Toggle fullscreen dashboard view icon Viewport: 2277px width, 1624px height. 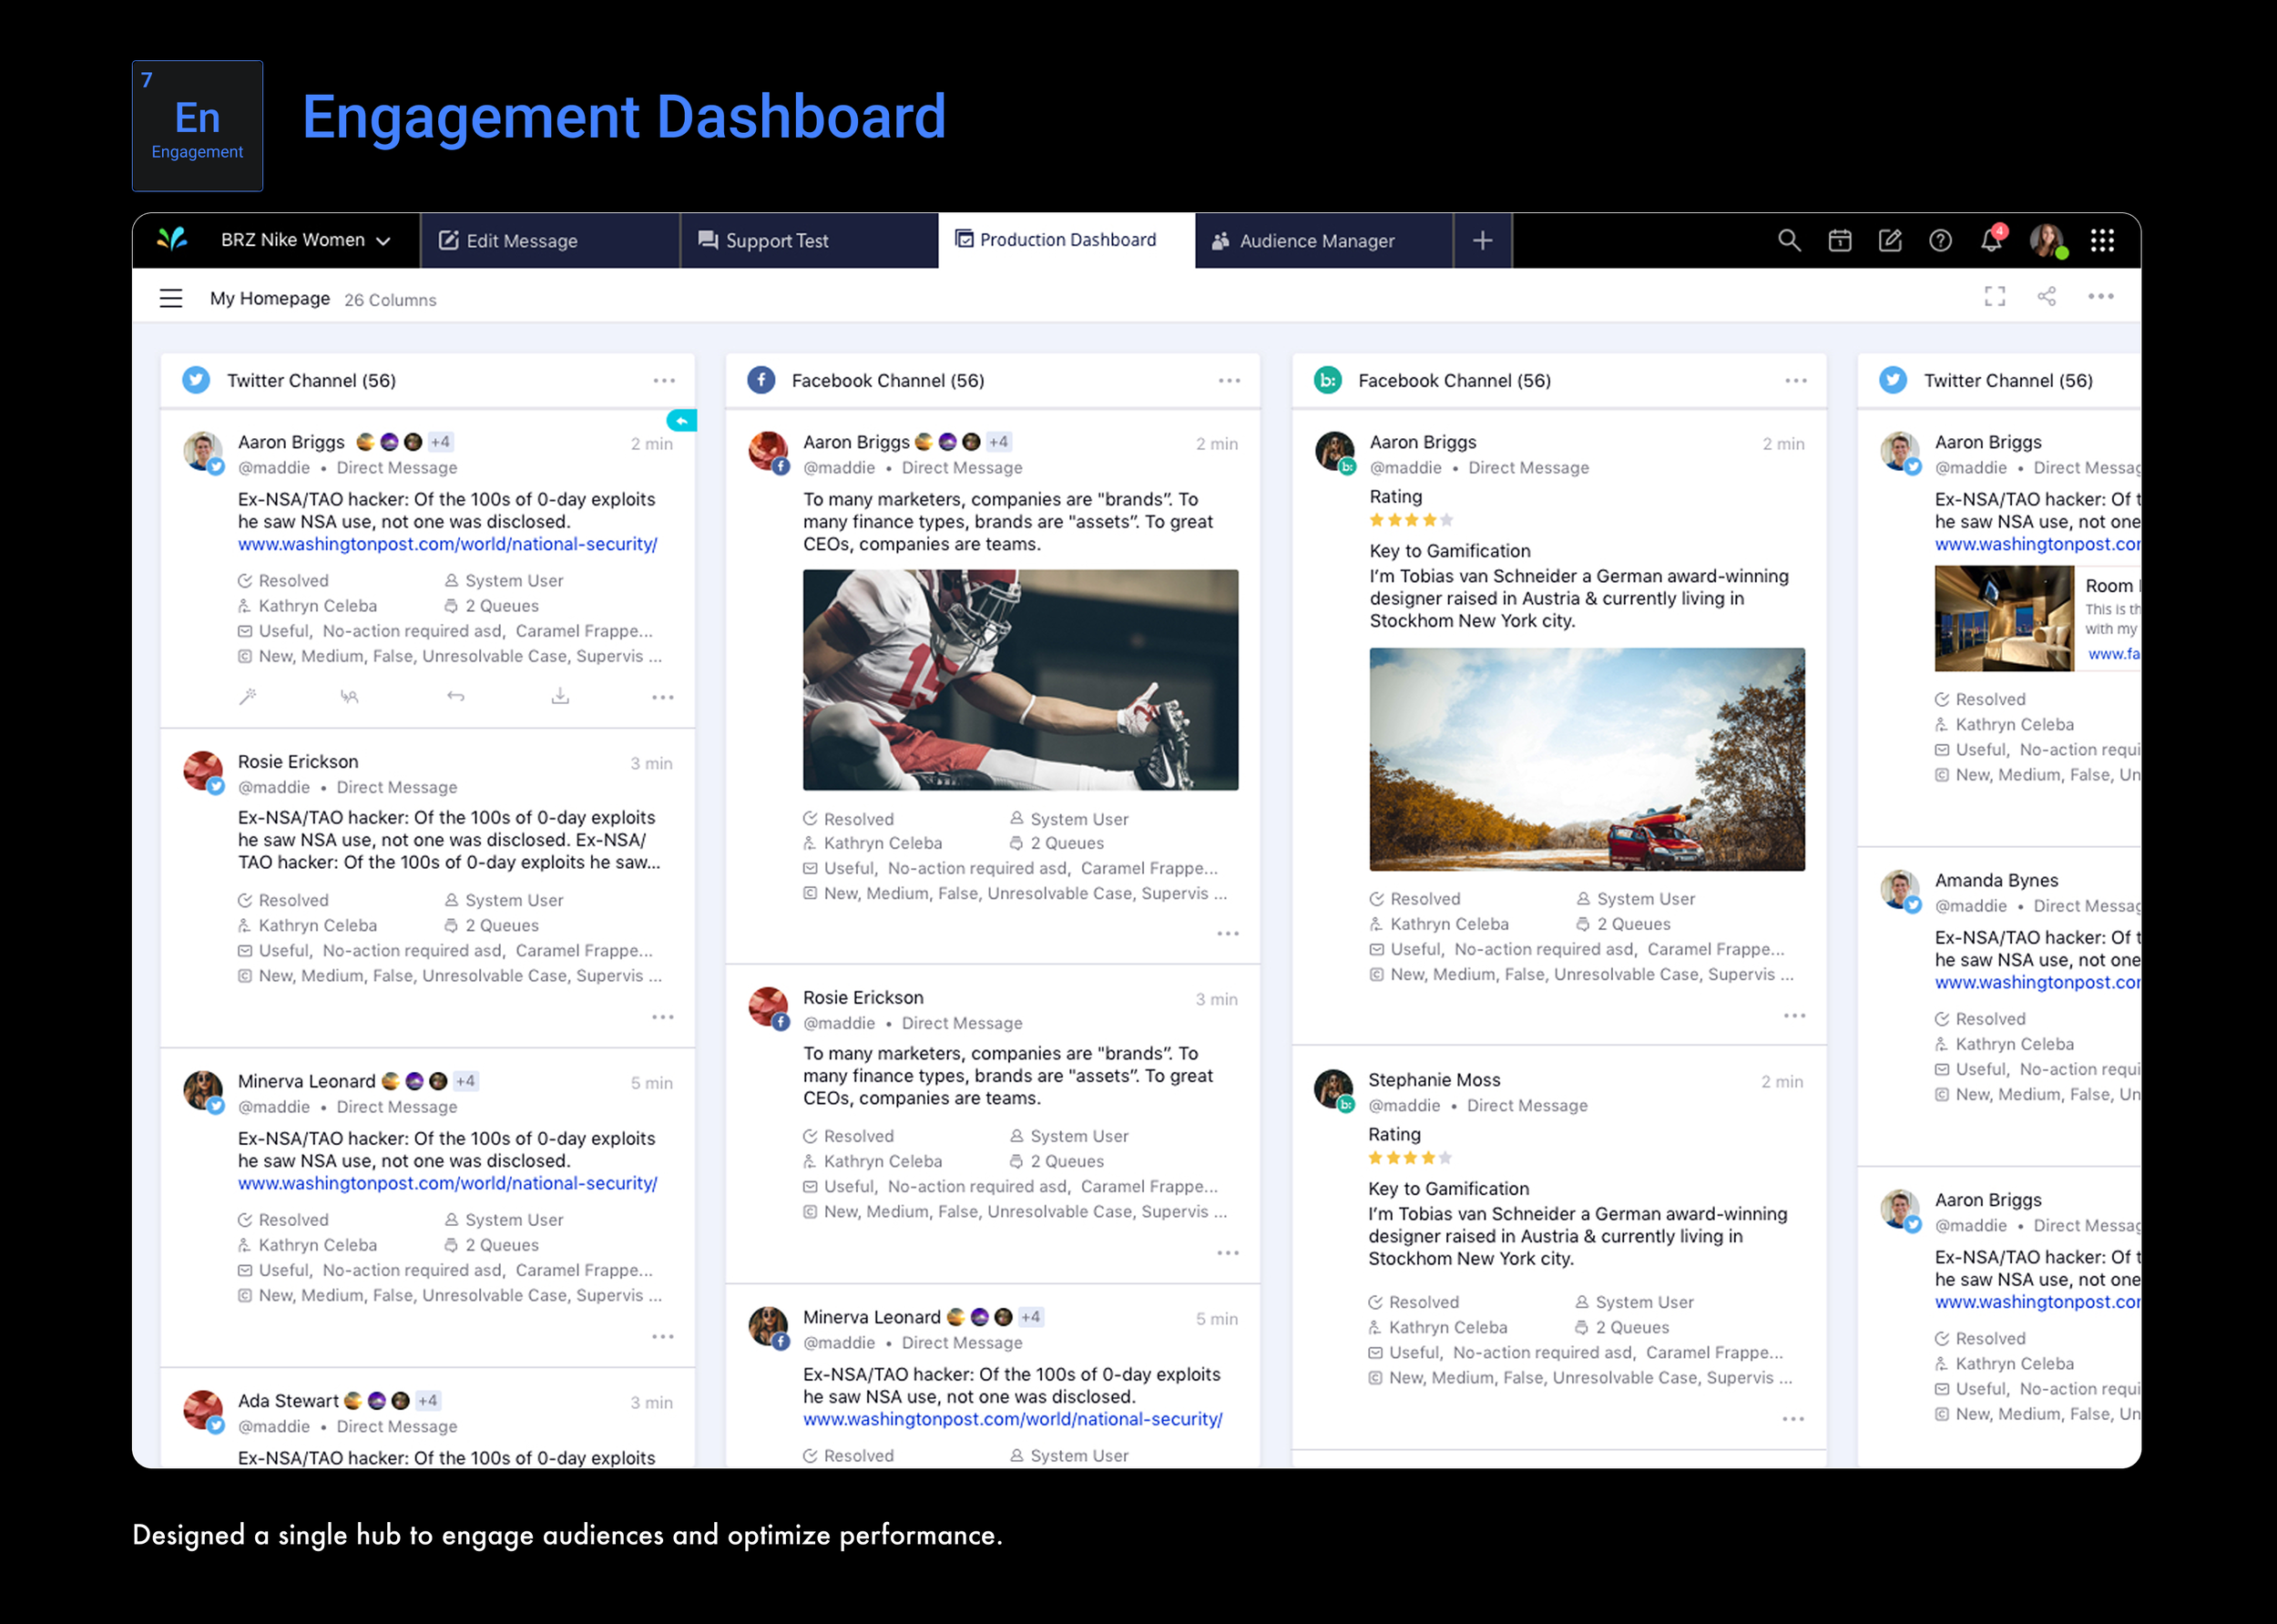click(x=1995, y=297)
